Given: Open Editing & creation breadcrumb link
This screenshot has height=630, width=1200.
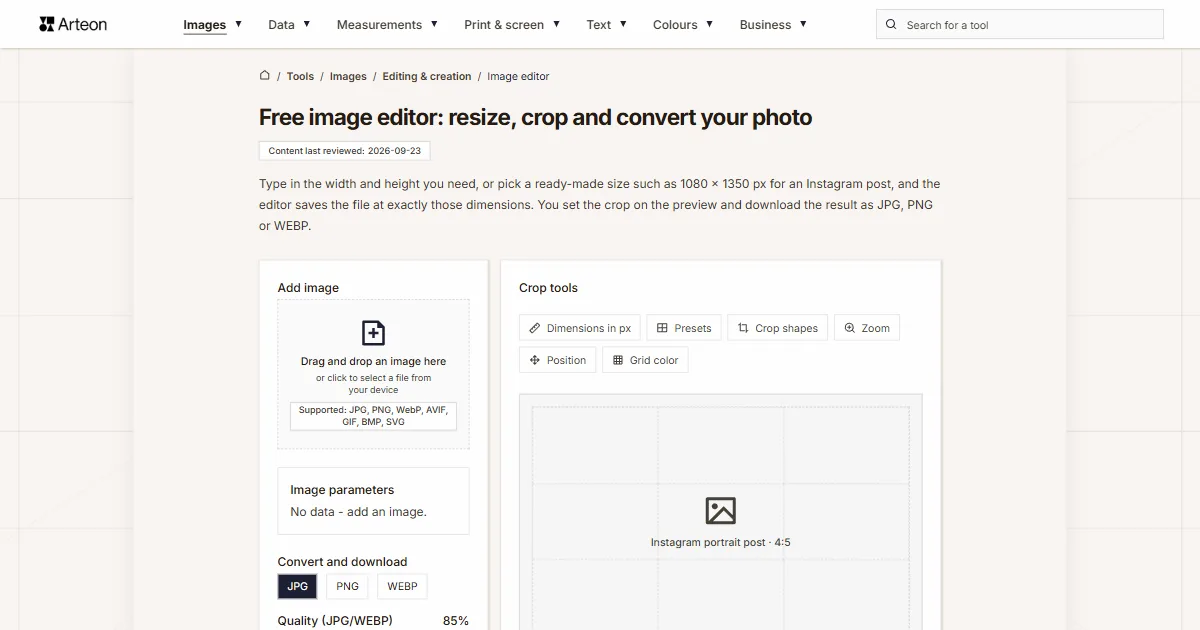Looking at the screenshot, I should (x=427, y=77).
